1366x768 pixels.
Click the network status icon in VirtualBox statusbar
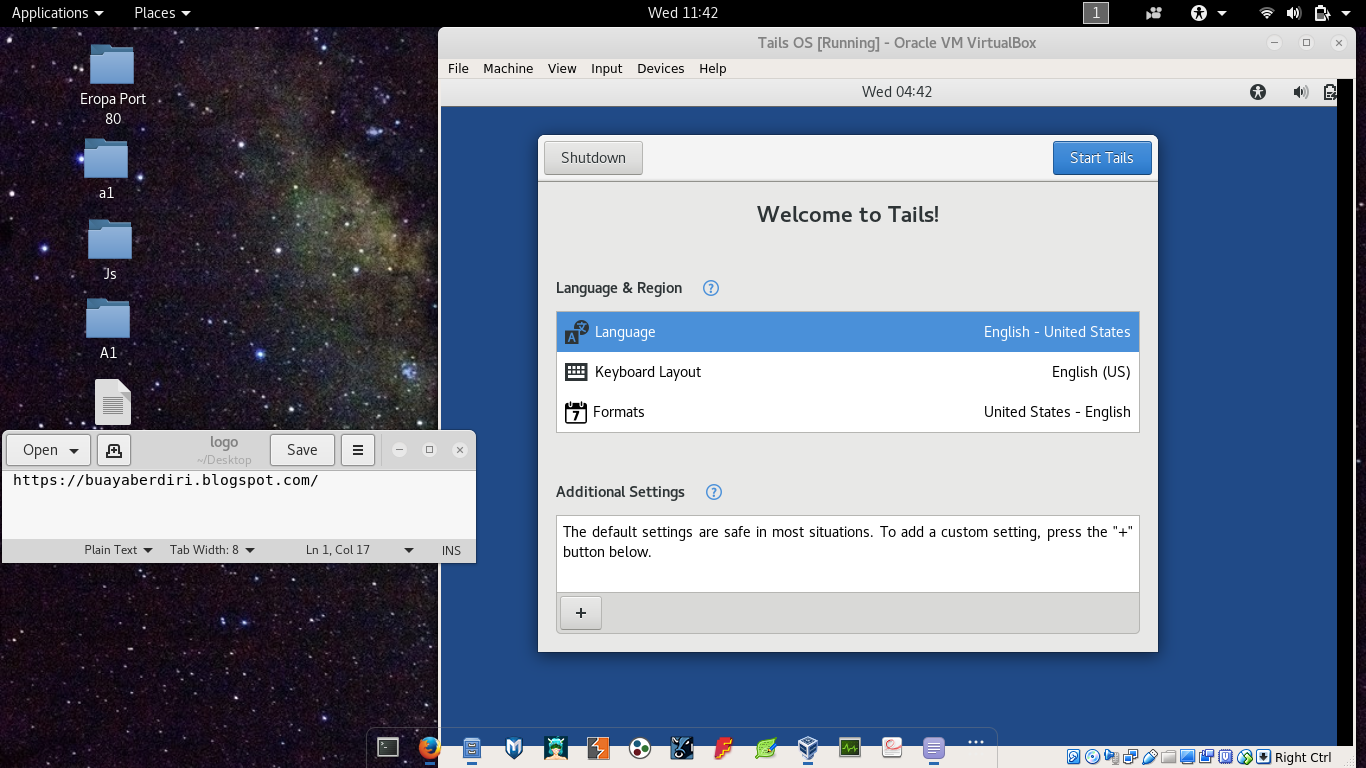tap(1130, 757)
